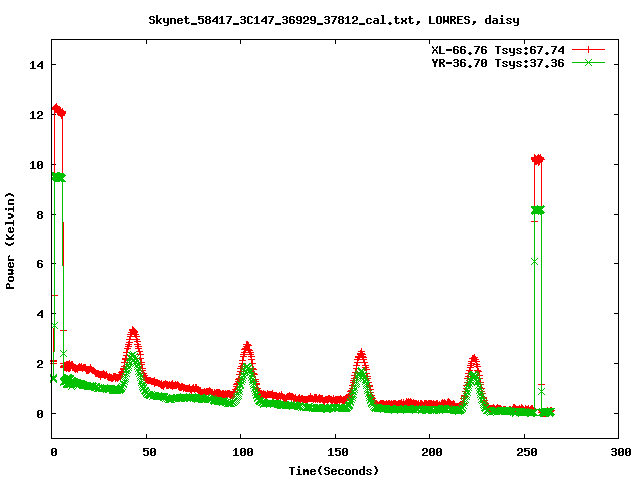The image size is (640, 480).
Task: Click the red peak near 163 seconds
Action: tap(361, 354)
